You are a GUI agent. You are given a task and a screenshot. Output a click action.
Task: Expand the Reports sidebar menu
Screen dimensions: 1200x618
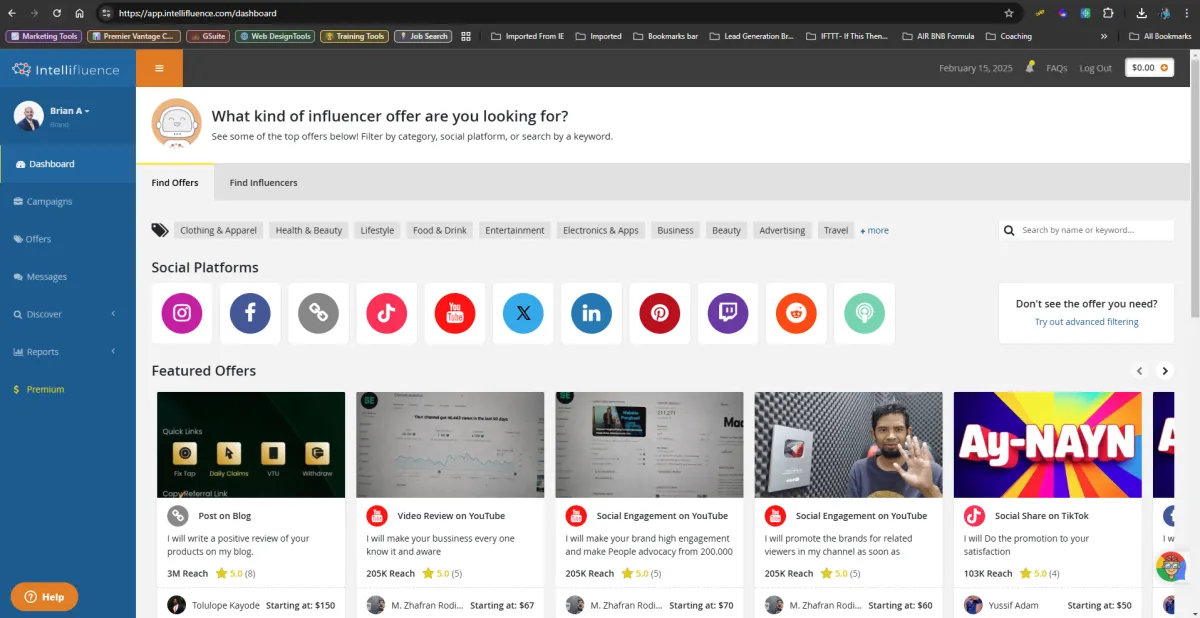68,352
